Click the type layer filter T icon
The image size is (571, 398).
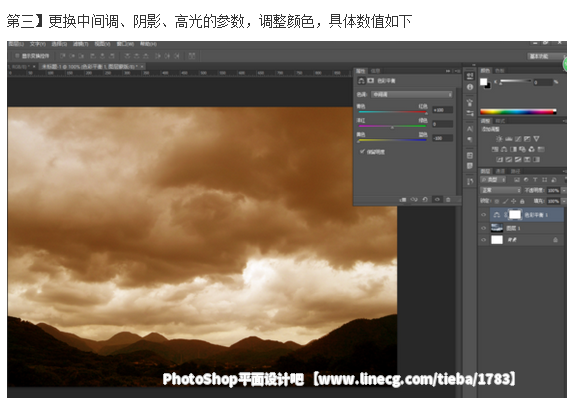pyautogui.click(x=535, y=180)
